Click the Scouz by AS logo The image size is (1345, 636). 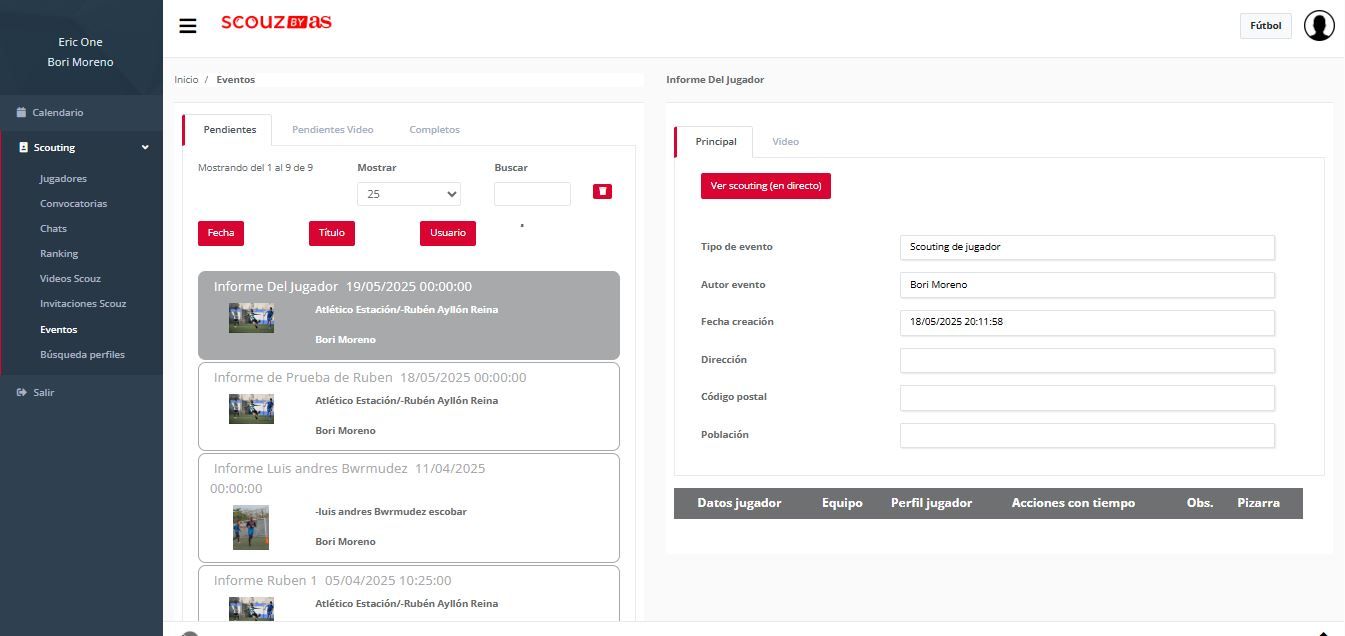click(276, 22)
